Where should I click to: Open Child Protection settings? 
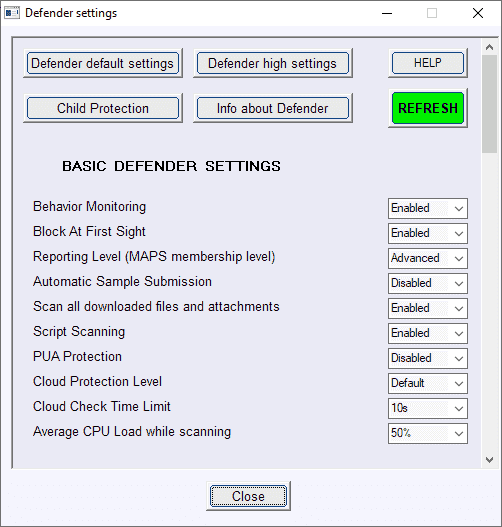(103, 108)
